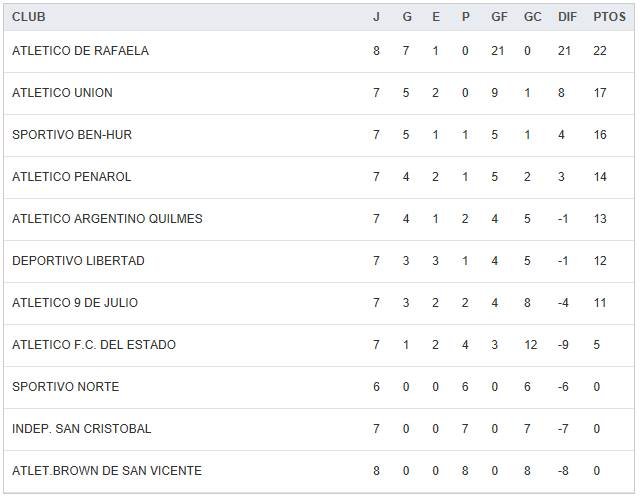Click the J column header

tap(376, 17)
